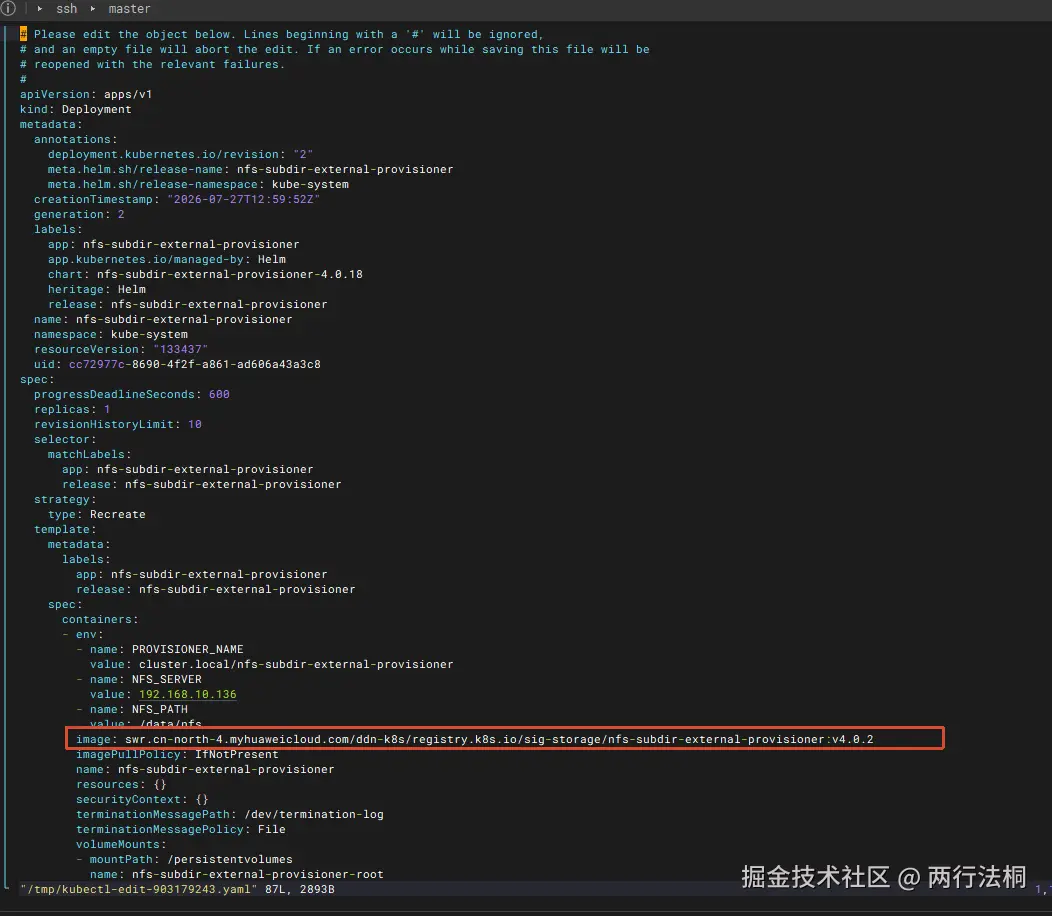Click the '- env:' list entry

(83, 635)
